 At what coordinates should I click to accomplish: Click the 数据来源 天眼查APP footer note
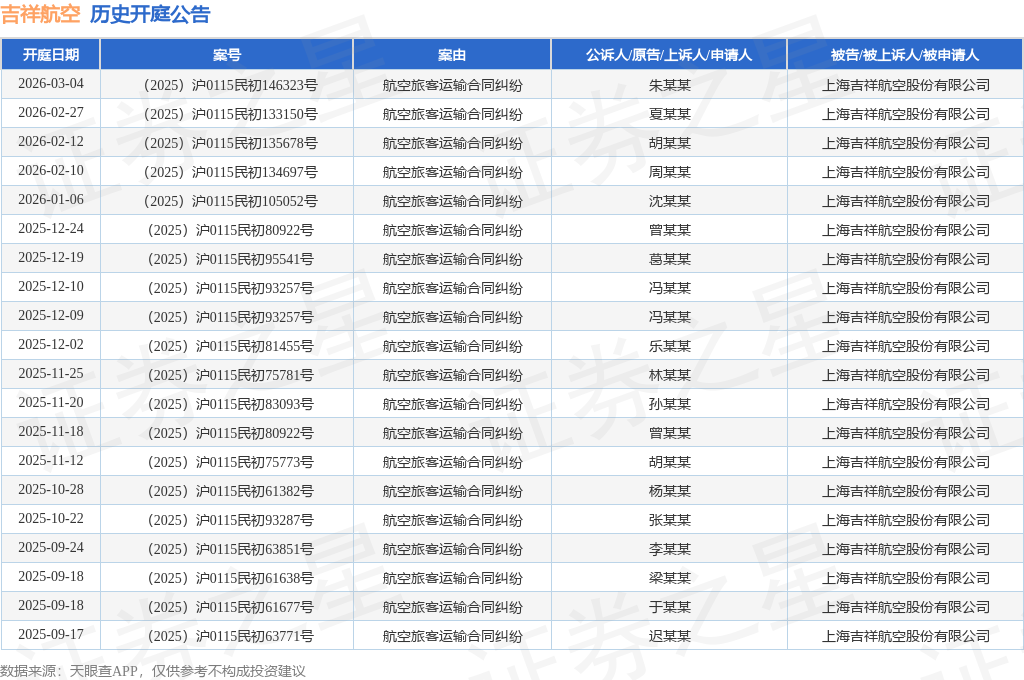153,671
